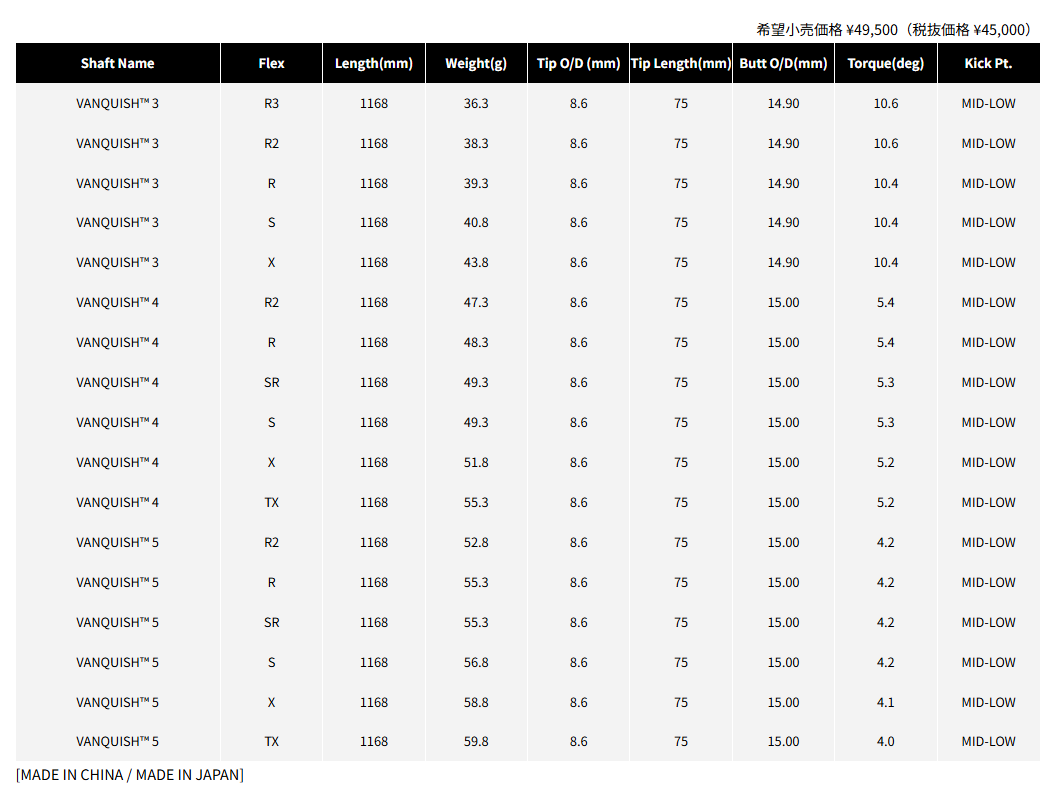
Task: Click the Weight(g) column header
Action: tap(476, 63)
